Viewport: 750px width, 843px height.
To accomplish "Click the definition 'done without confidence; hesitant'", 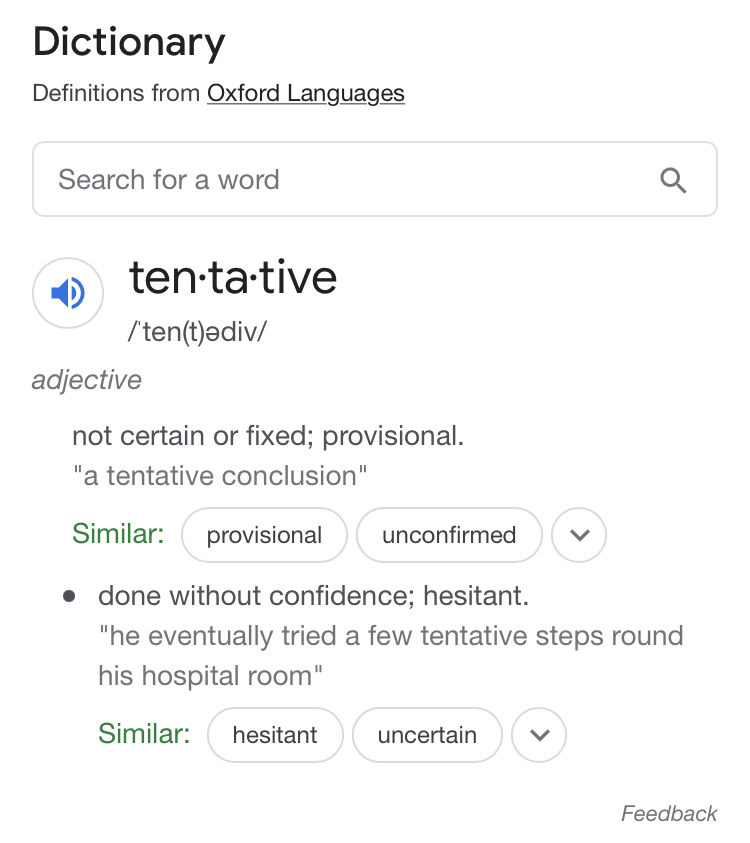I will [313, 596].
